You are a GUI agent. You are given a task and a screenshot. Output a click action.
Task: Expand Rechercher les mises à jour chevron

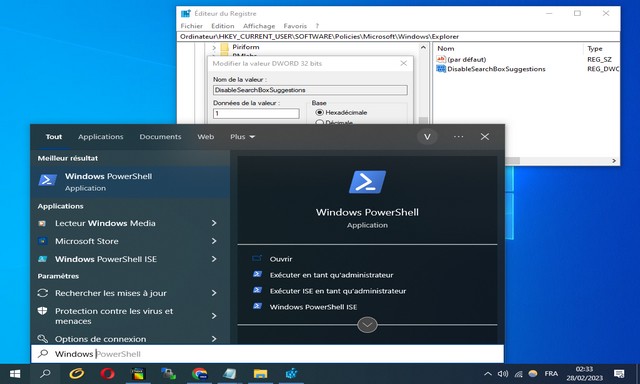pyautogui.click(x=214, y=293)
